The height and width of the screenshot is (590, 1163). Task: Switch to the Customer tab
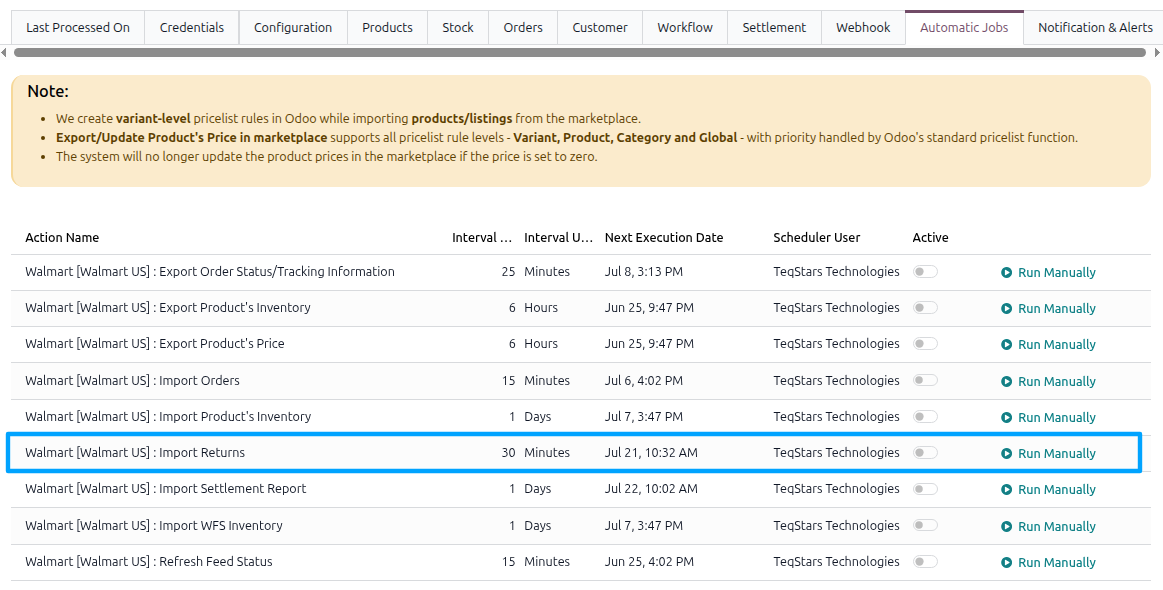(600, 27)
